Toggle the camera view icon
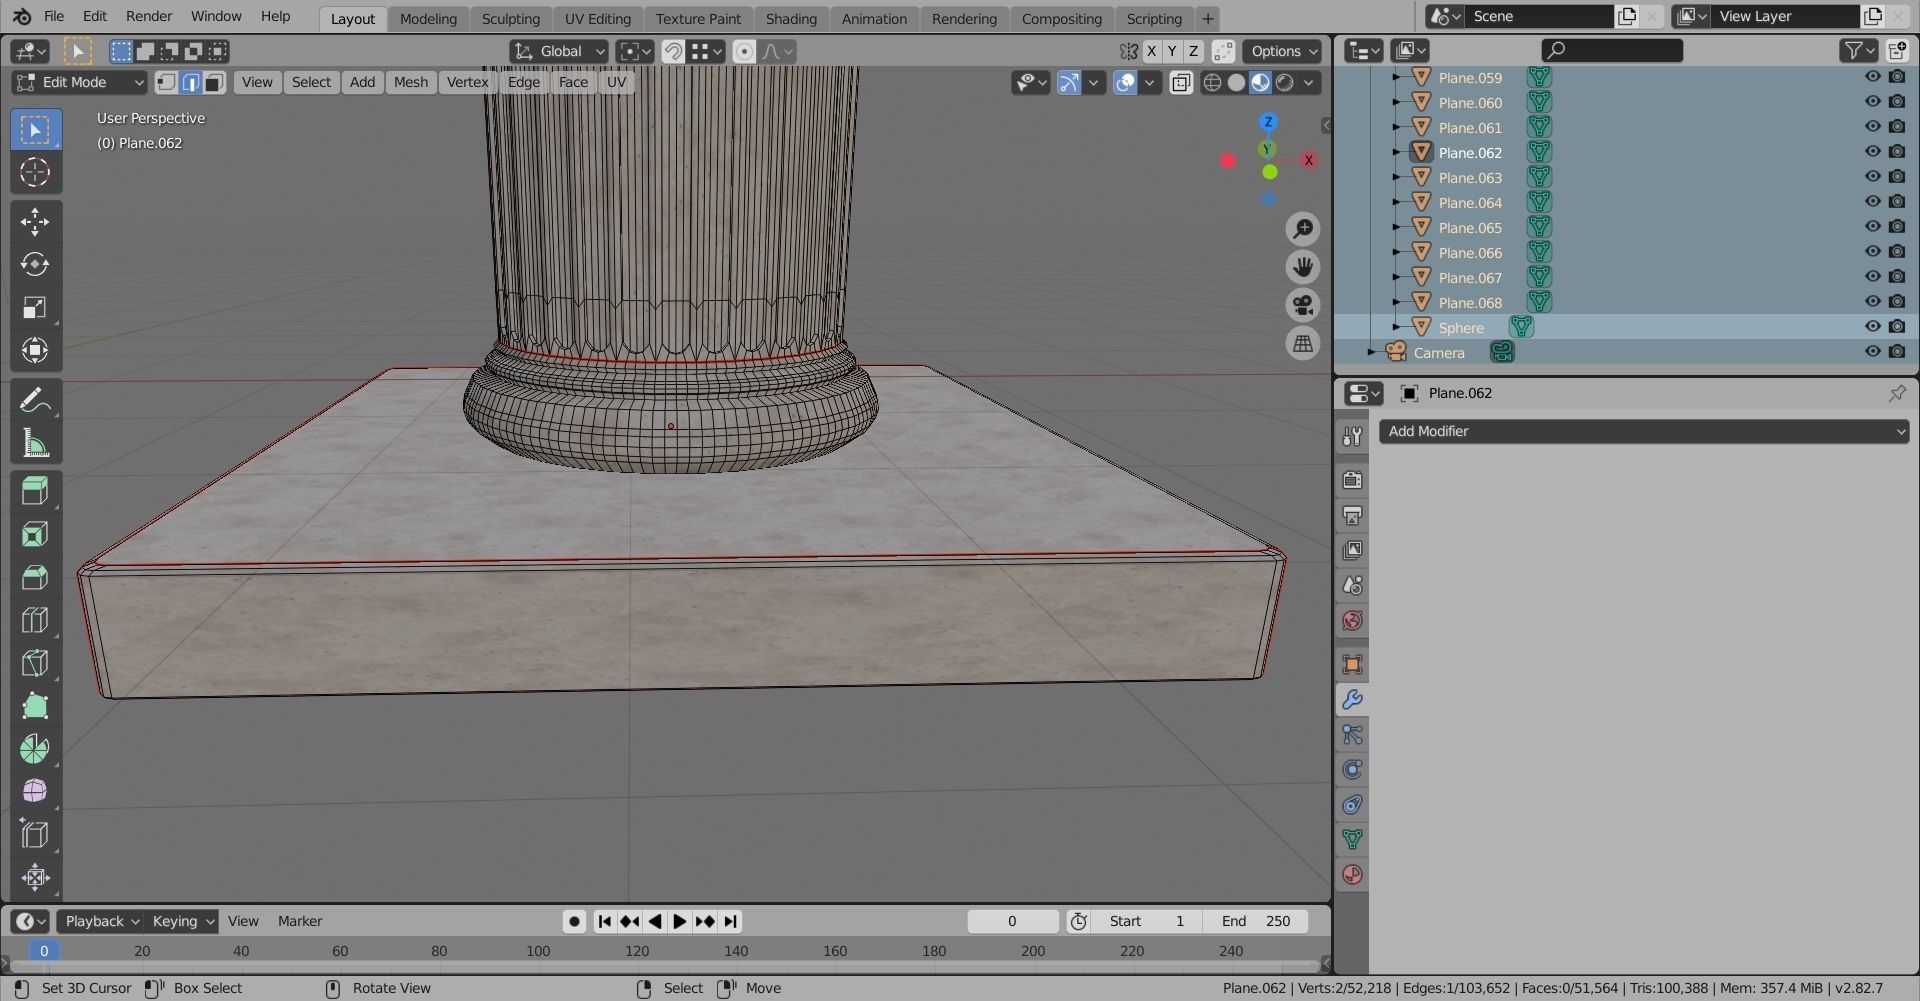The height and width of the screenshot is (1001, 1920). click(x=1302, y=305)
